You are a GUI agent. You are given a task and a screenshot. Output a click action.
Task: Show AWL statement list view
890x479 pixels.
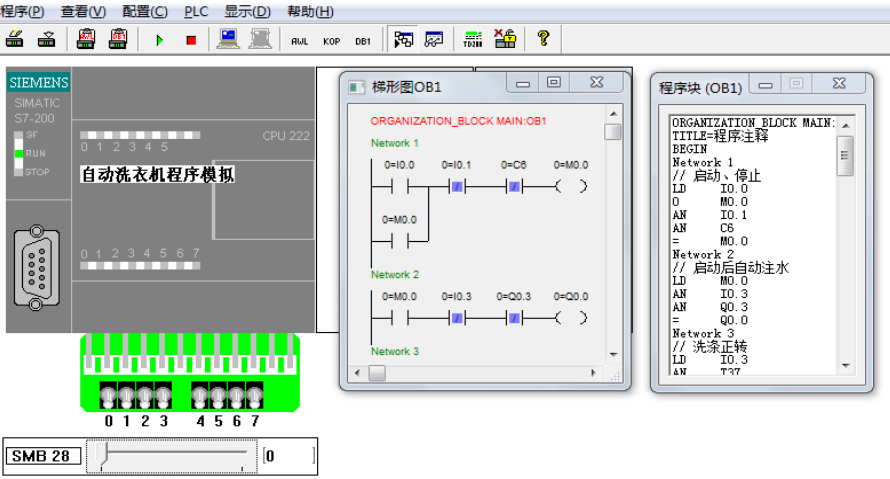[300, 41]
